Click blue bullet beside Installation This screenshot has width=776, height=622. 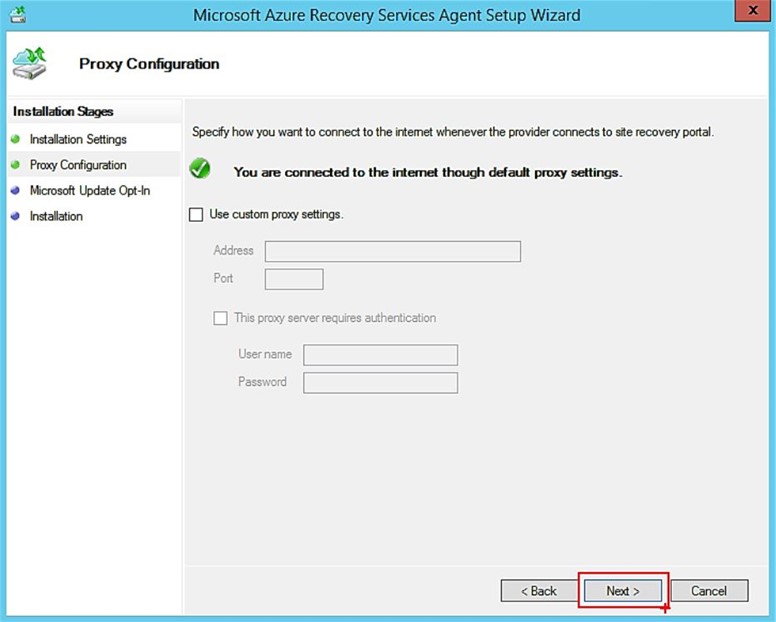[x=15, y=216]
